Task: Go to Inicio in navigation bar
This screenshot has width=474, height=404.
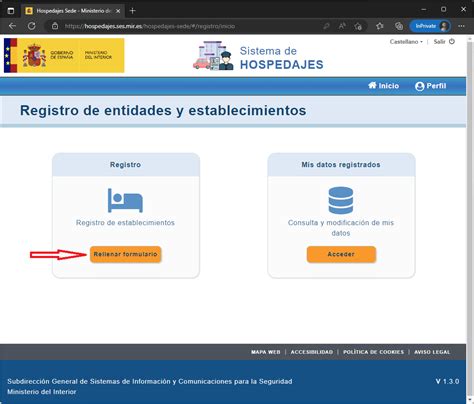Action: pos(383,86)
